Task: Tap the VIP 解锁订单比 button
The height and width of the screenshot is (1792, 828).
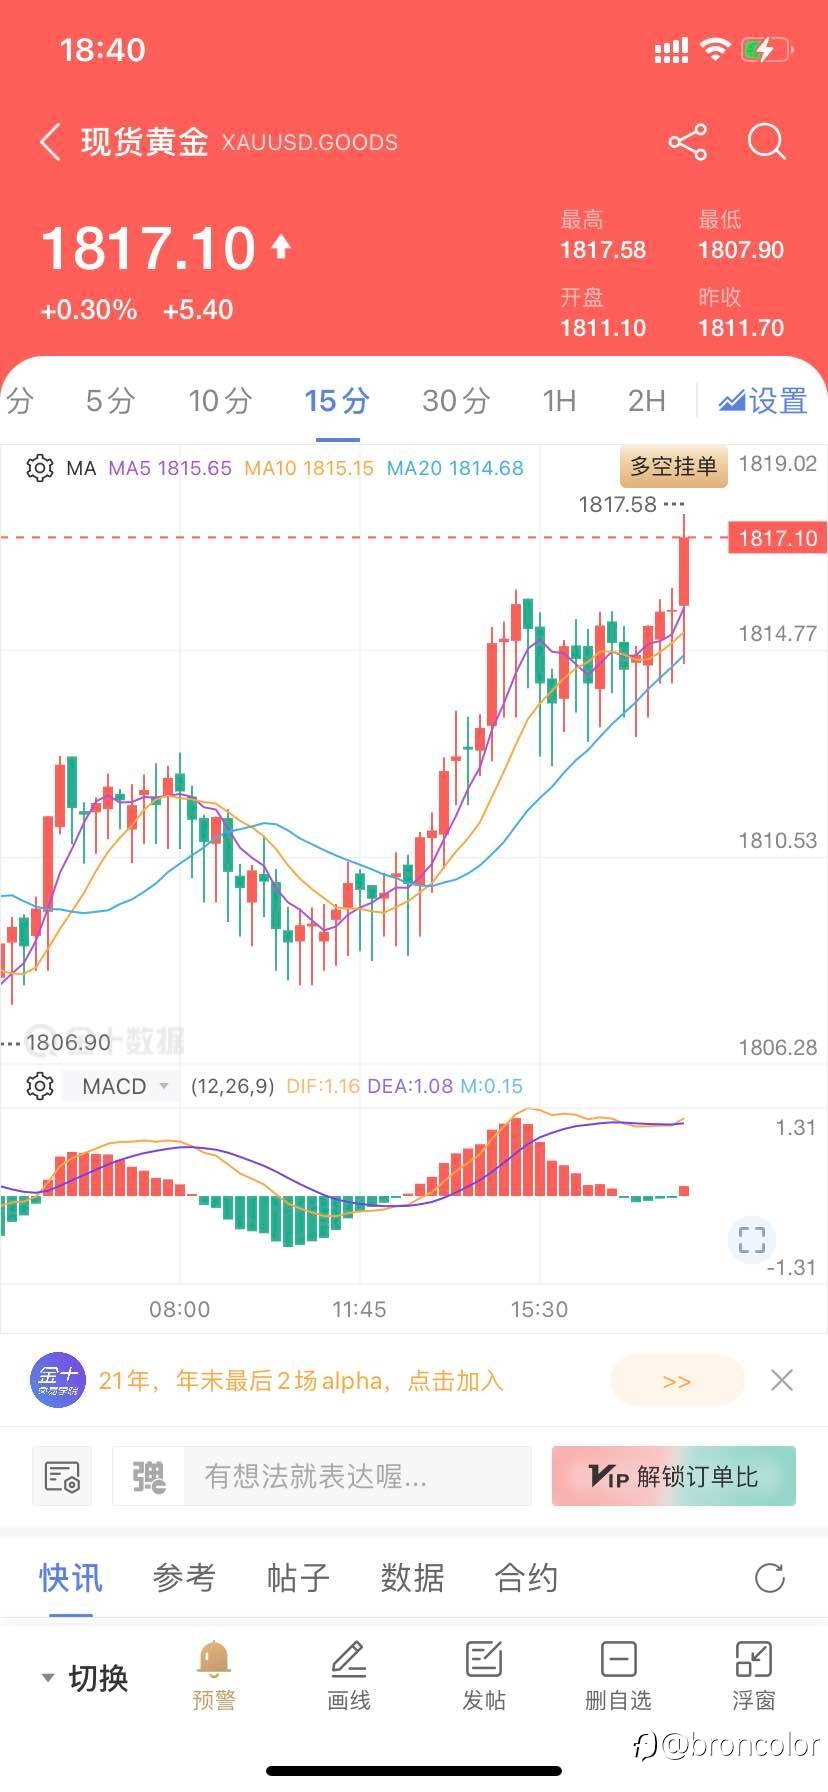Action: coord(673,1476)
